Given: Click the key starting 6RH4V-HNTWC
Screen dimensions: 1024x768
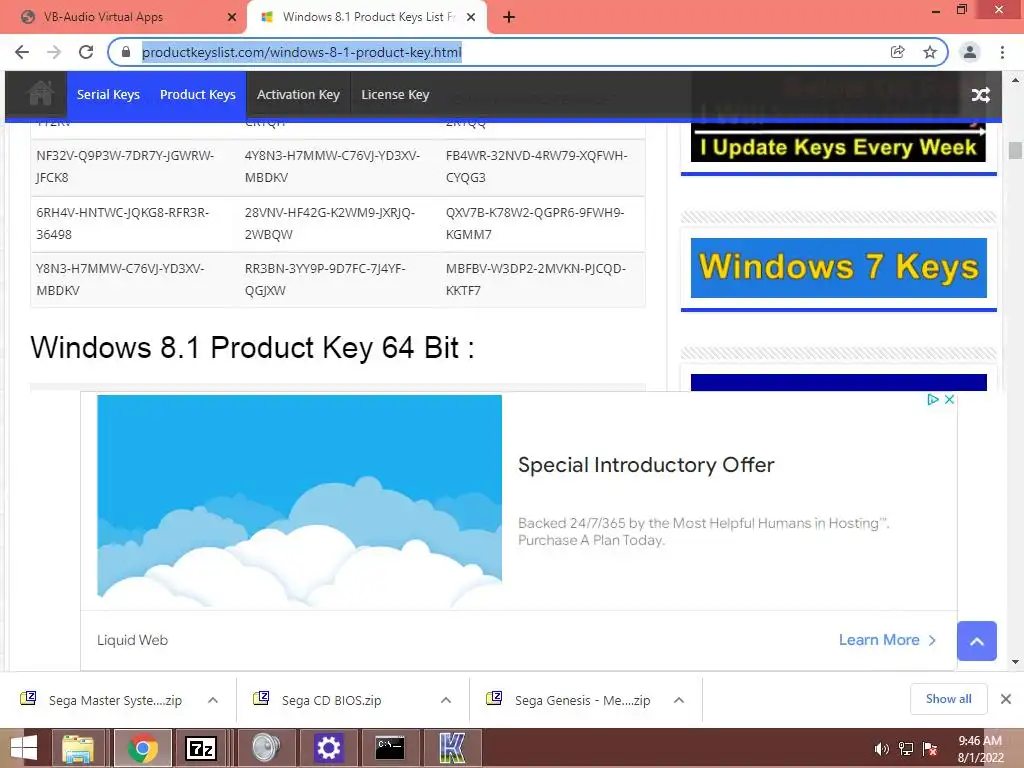Looking at the screenshot, I should (x=122, y=223).
